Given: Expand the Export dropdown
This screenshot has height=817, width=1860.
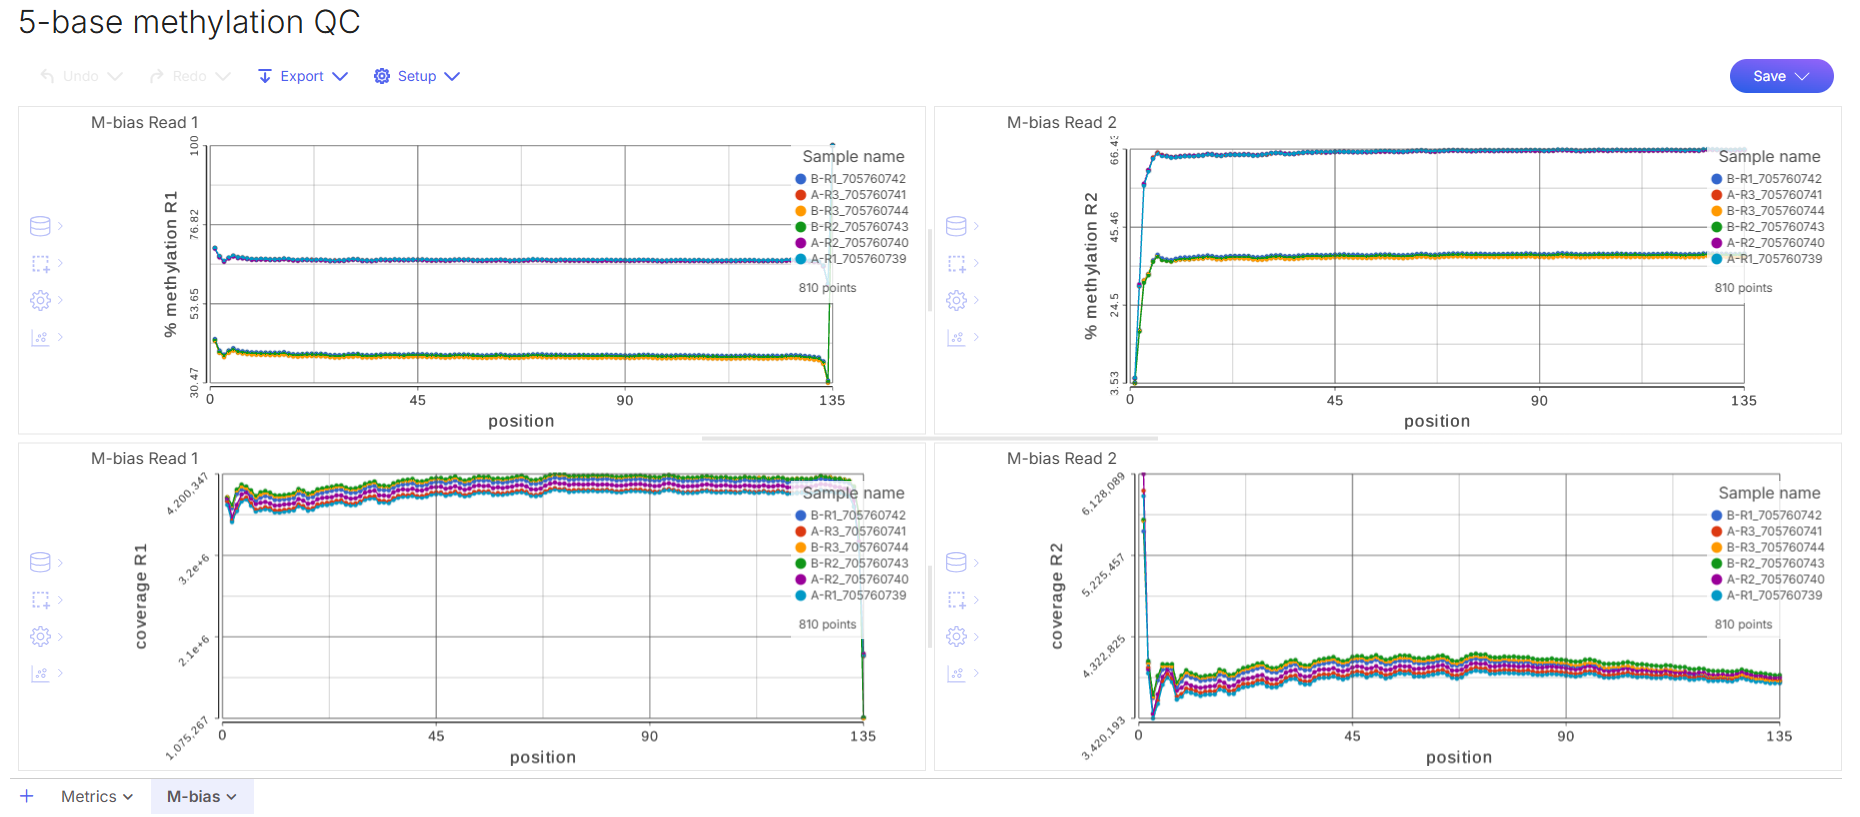Looking at the screenshot, I should pyautogui.click(x=302, y=76).
